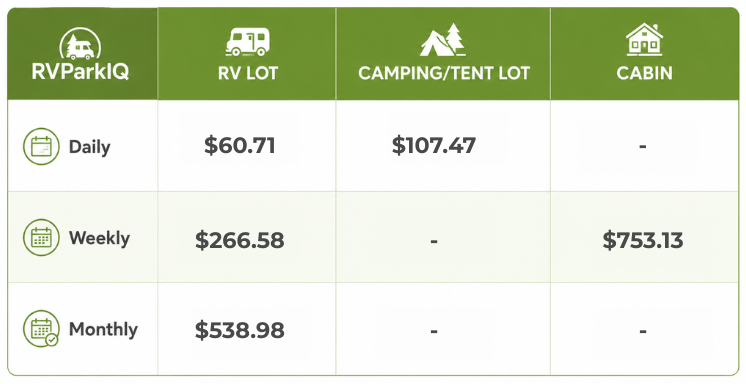Viewport: 746px width, 384px height.
Task: Click the Daily row label
Action: tap(89, 147)
